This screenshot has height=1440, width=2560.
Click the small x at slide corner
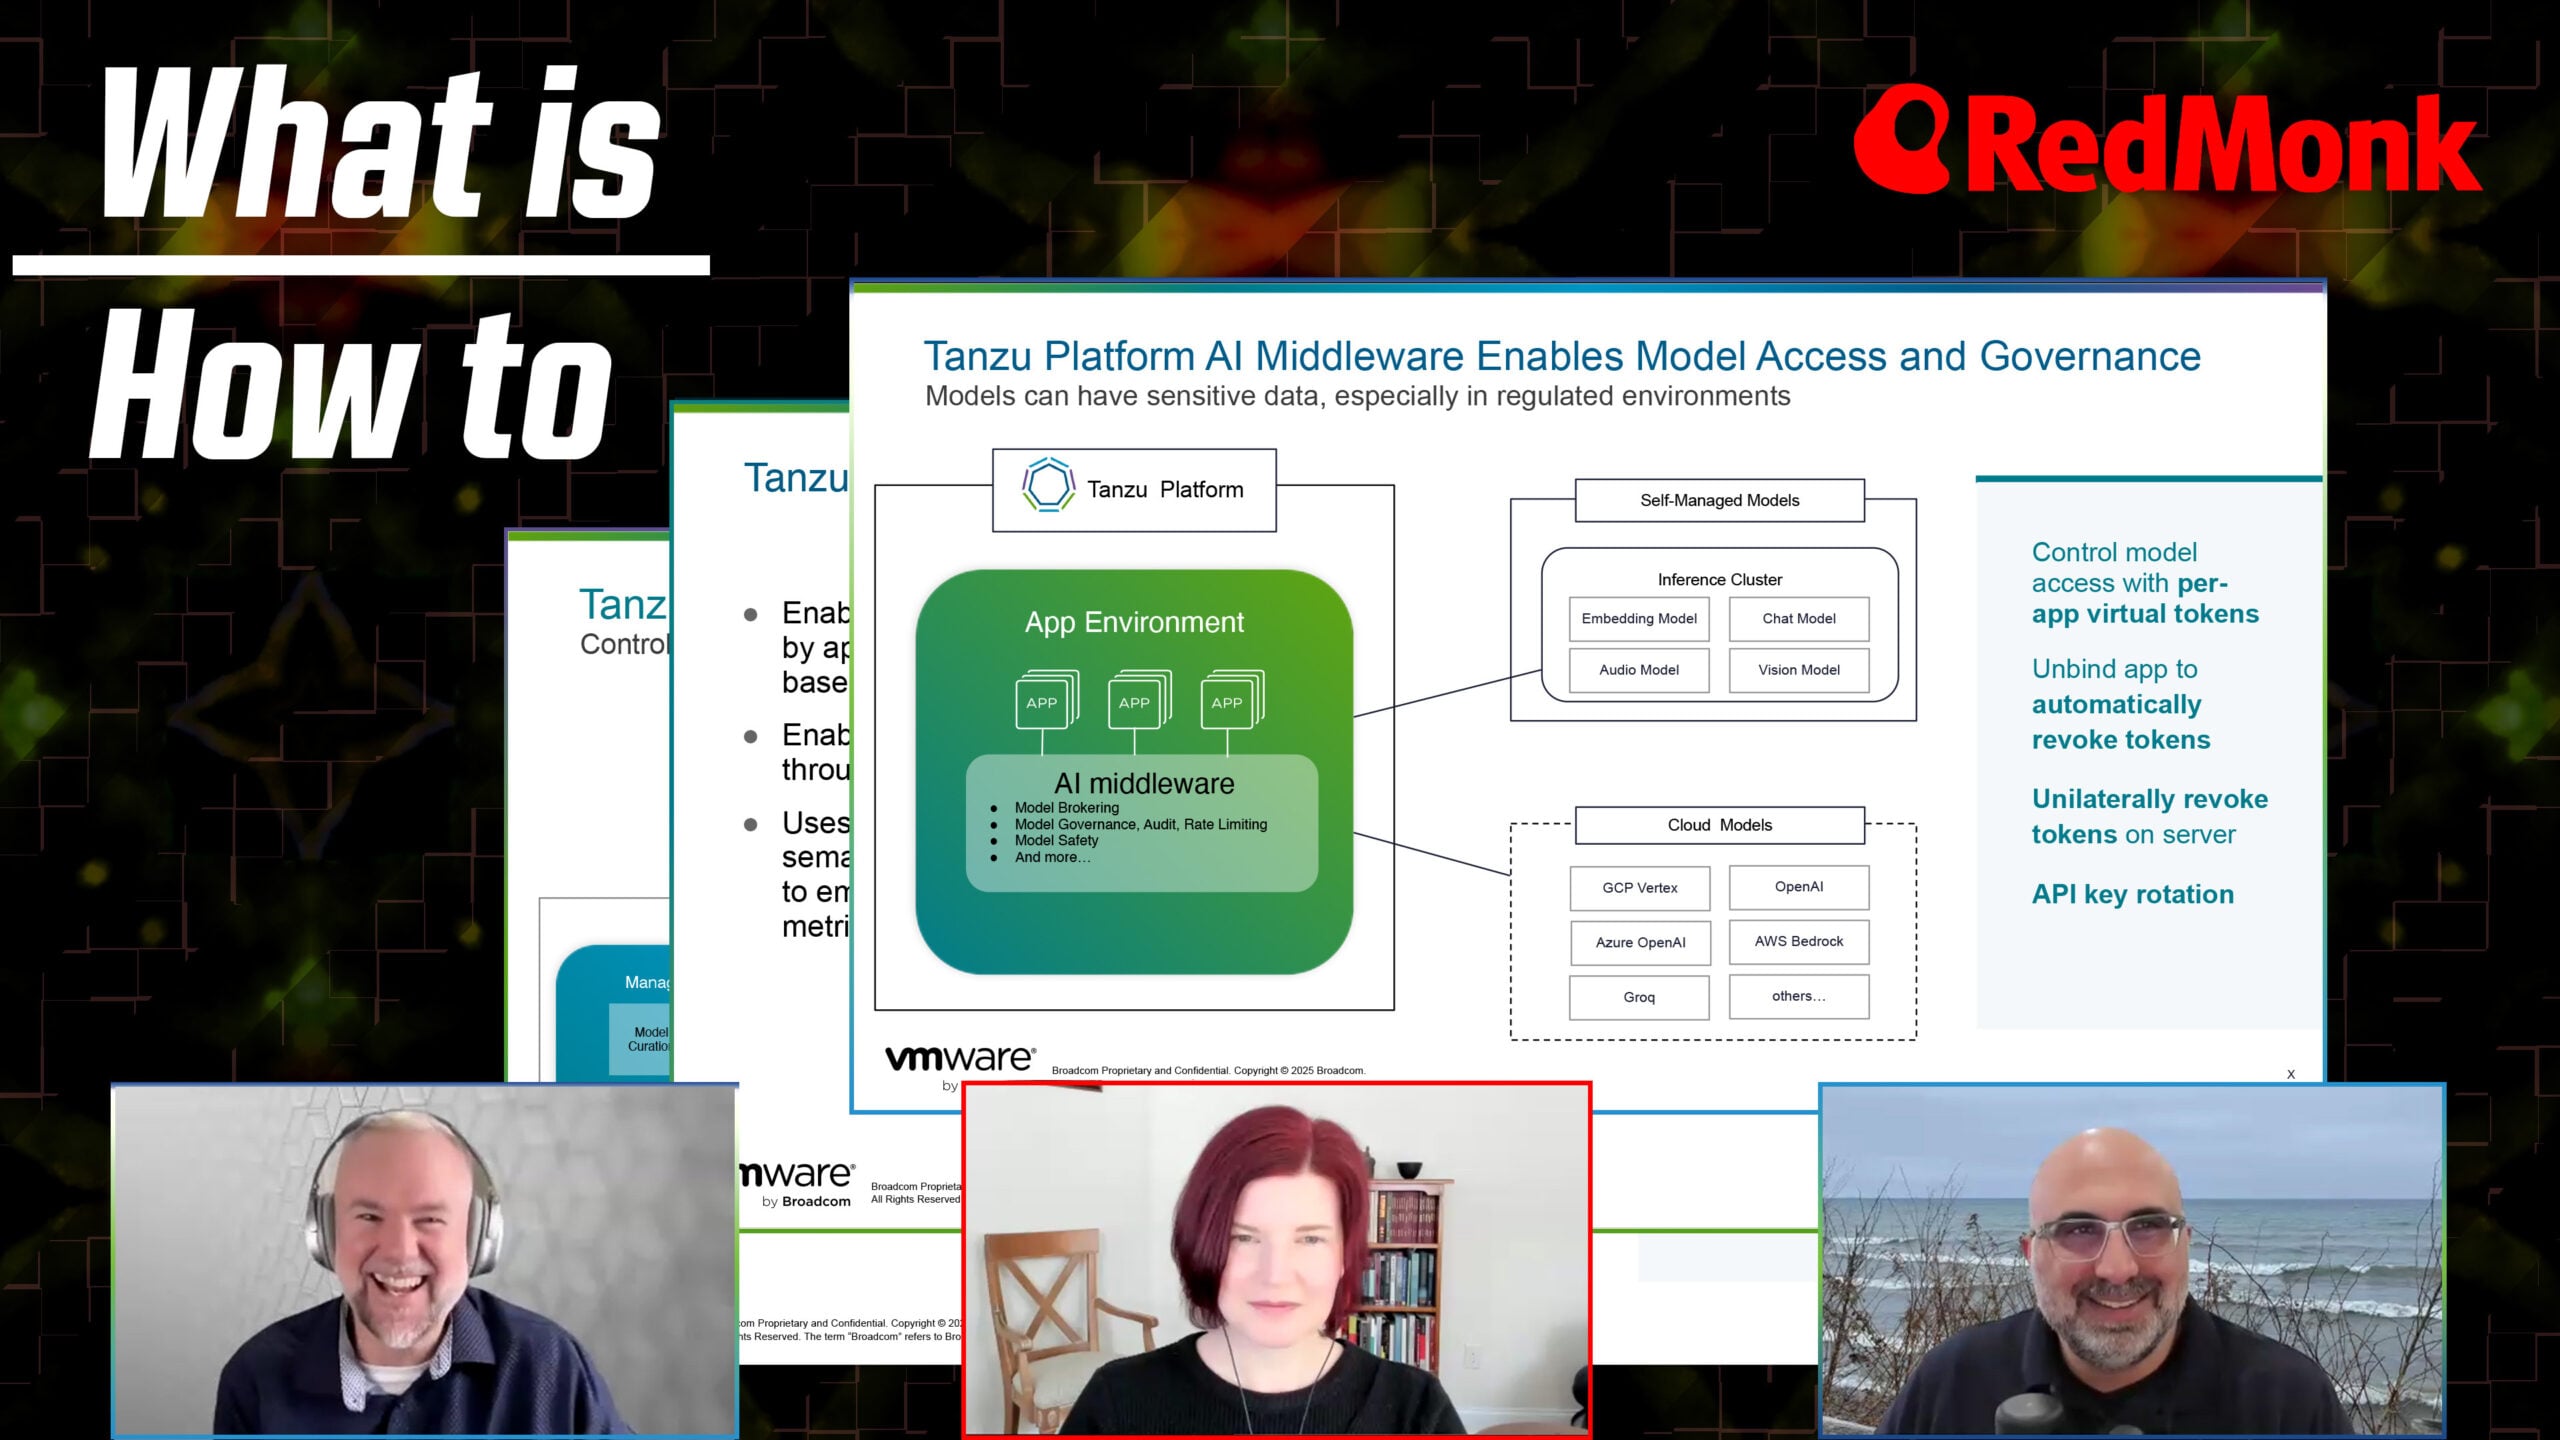[x=2290, y=1074]
